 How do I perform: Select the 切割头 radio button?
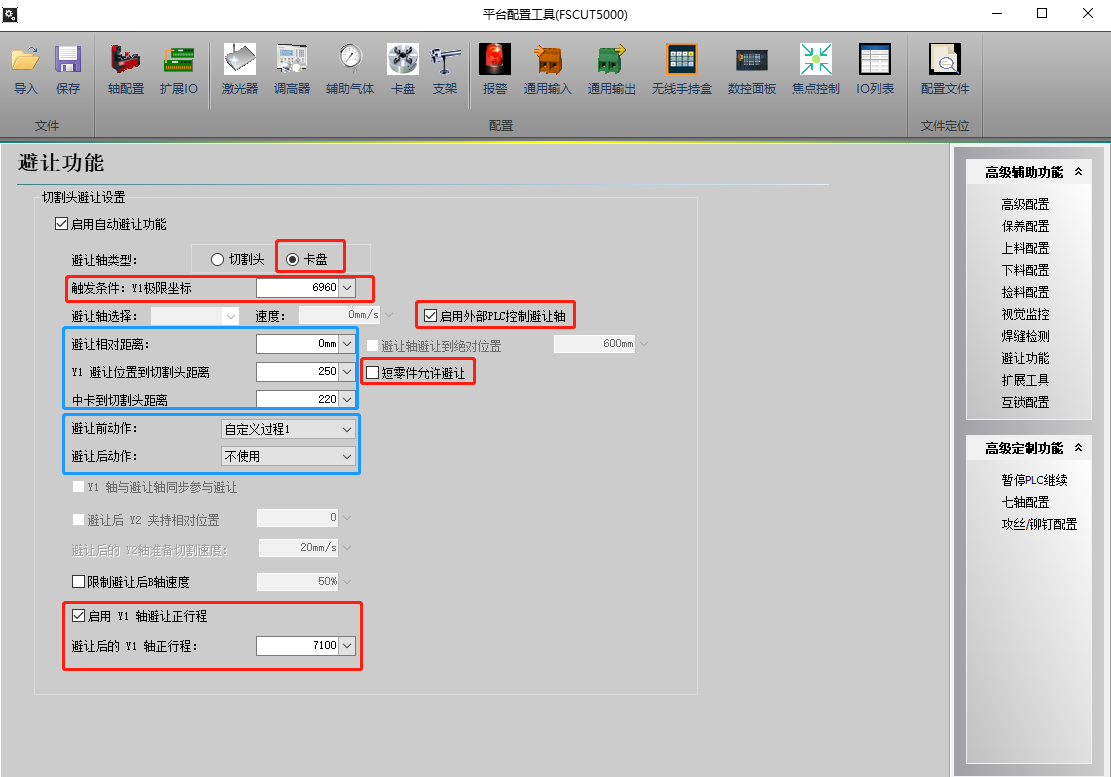point(217,259)
